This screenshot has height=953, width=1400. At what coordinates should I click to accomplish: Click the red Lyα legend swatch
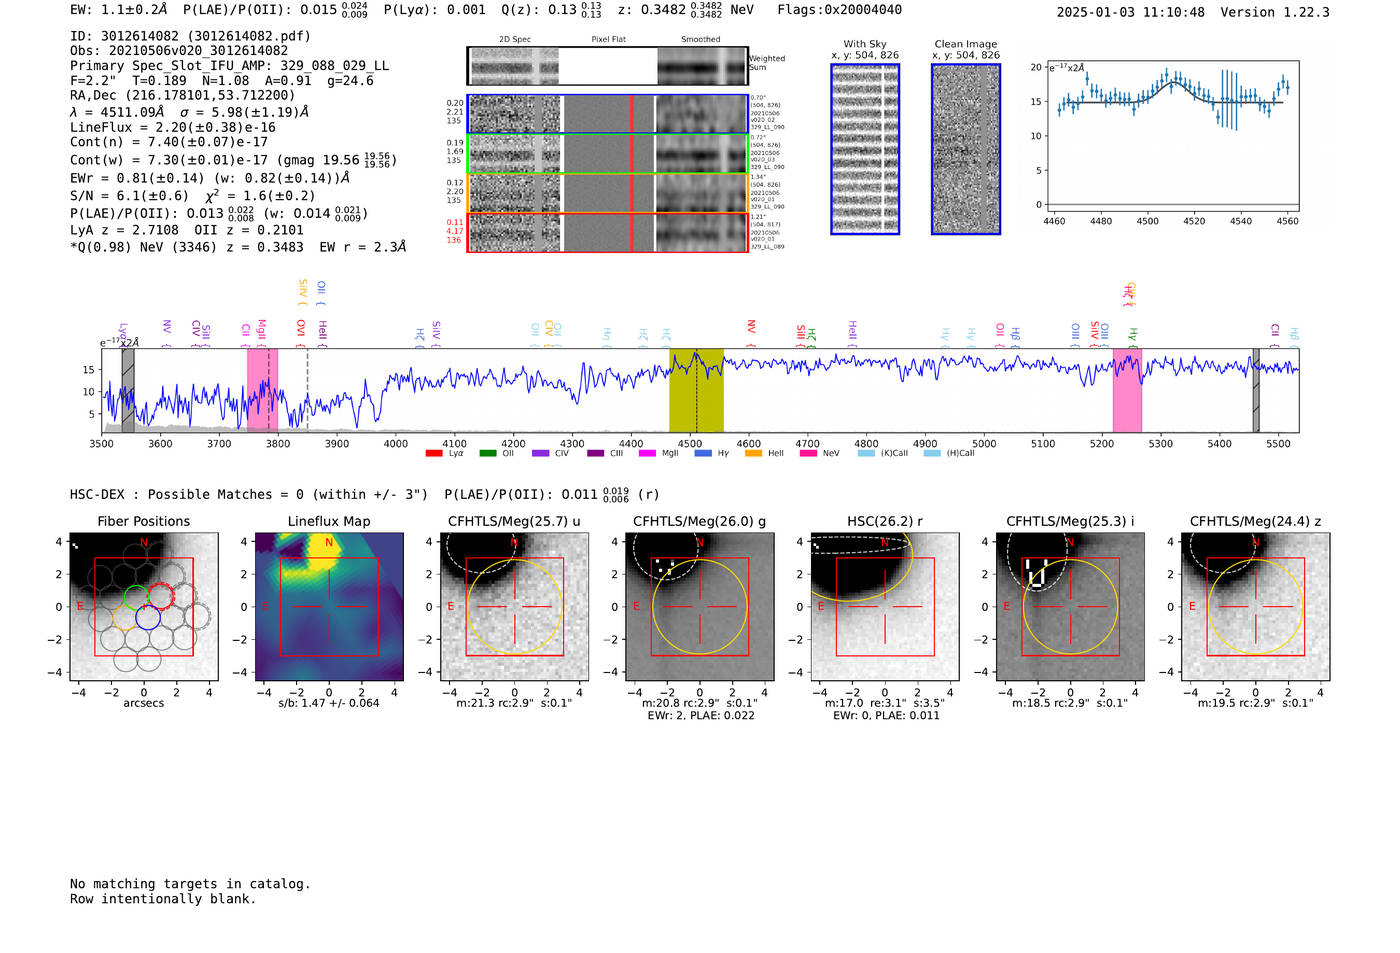click(x=434, y=454)
